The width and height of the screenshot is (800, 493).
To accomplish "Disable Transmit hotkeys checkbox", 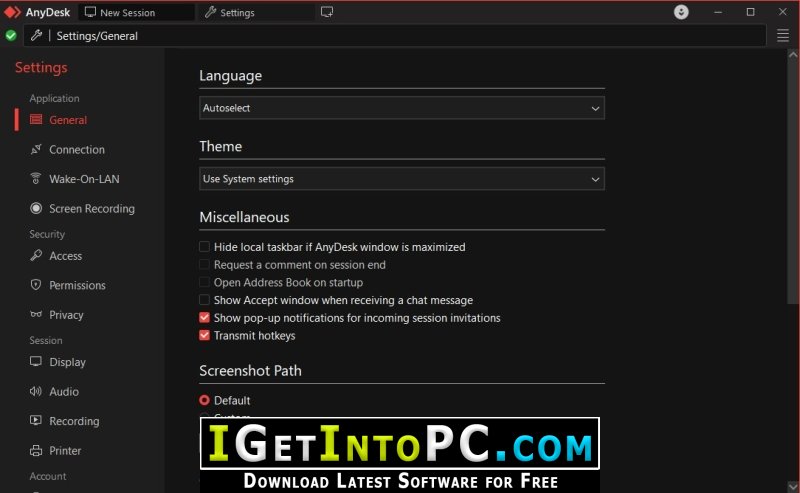I will click(x=204, y=335).
